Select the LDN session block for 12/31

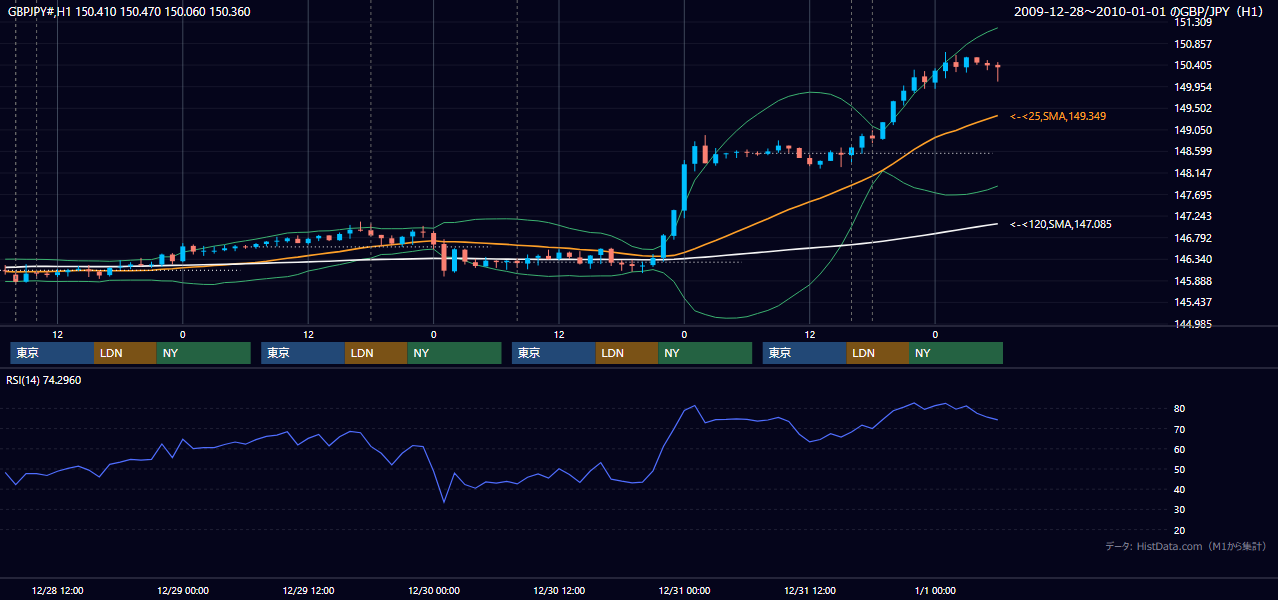(x=878, y=353)
